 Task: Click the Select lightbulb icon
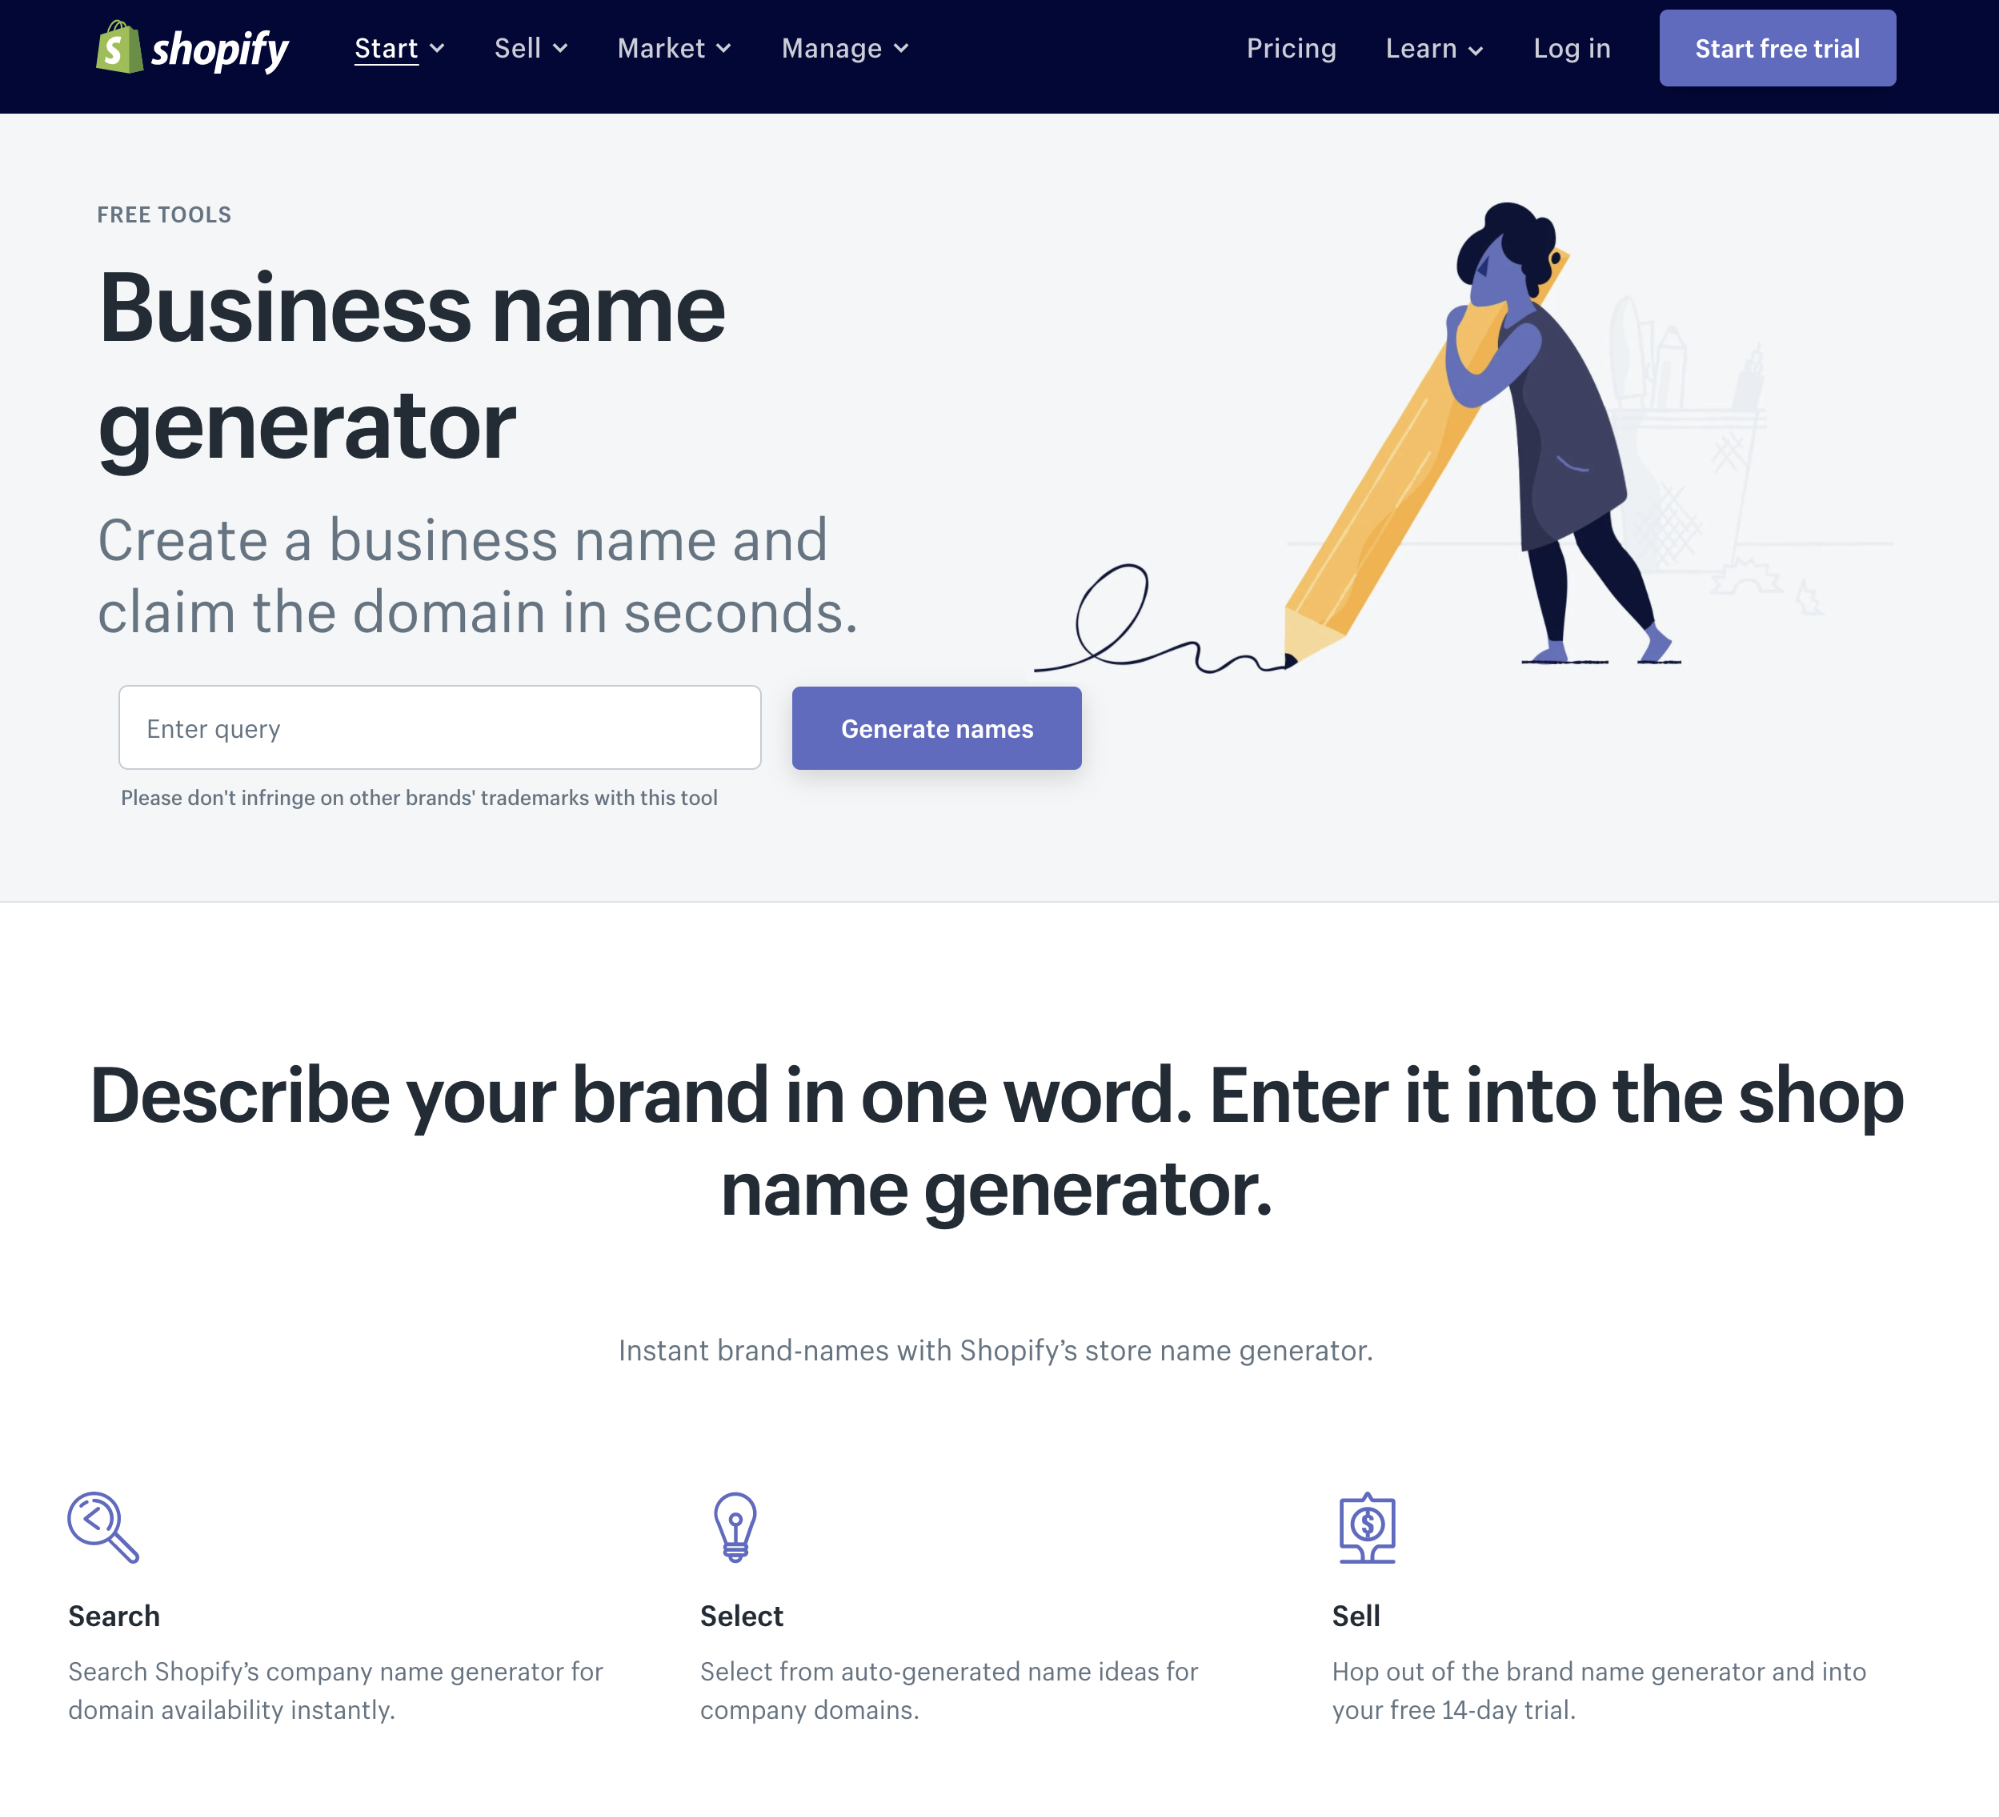[x=733, y=1526]
